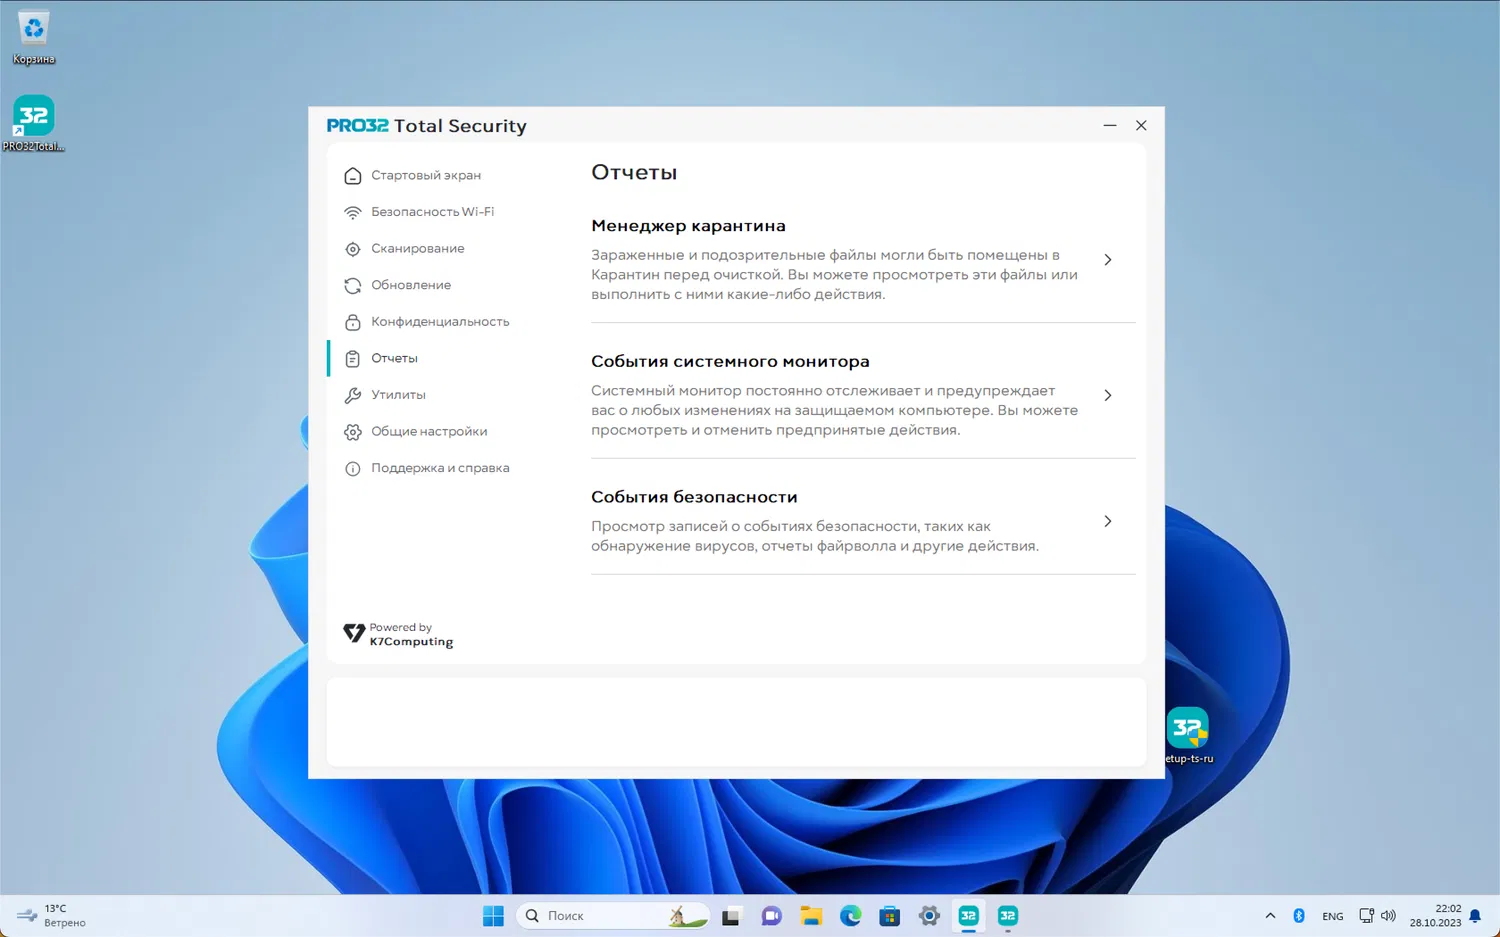Open Общие настройки label
This screenshot has width=1500, height=937.
(429, 432)
